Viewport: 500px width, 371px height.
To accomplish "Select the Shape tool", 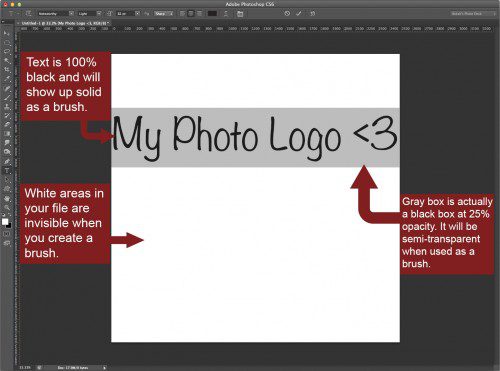I will click(x=6, y=189).
